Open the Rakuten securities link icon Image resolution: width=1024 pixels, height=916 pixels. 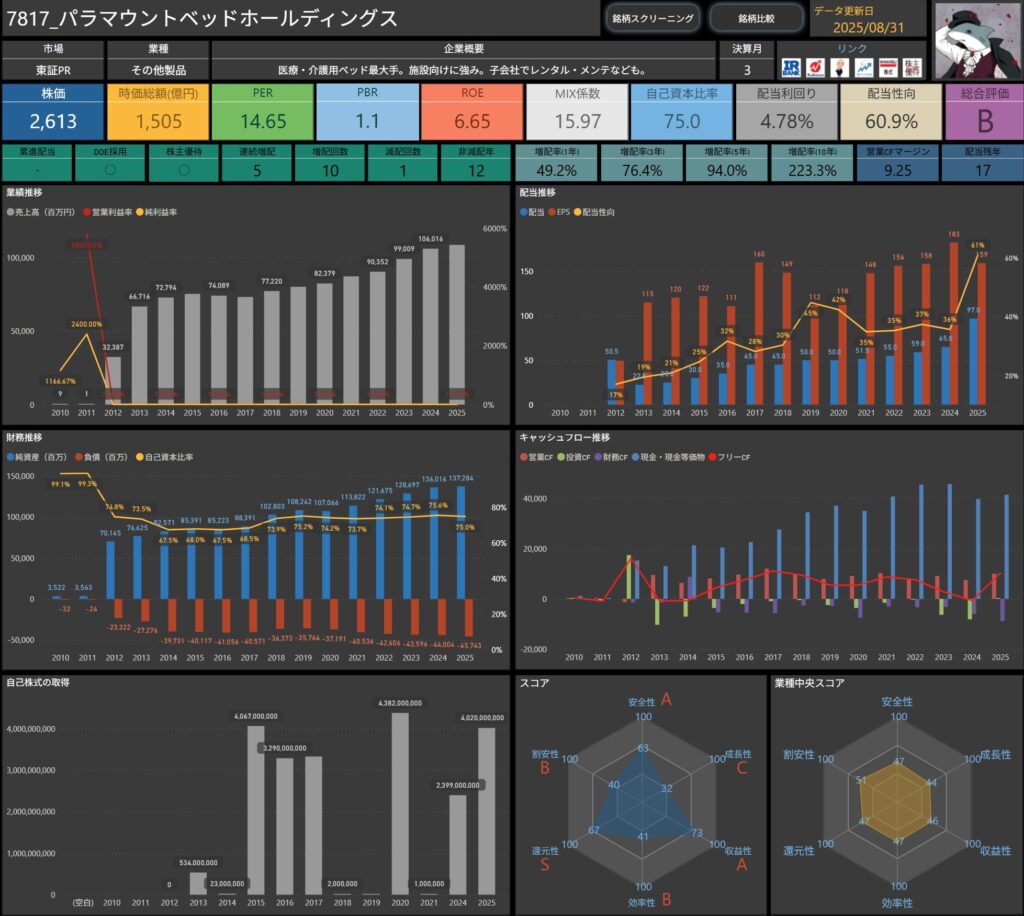(x=815, y=67)
